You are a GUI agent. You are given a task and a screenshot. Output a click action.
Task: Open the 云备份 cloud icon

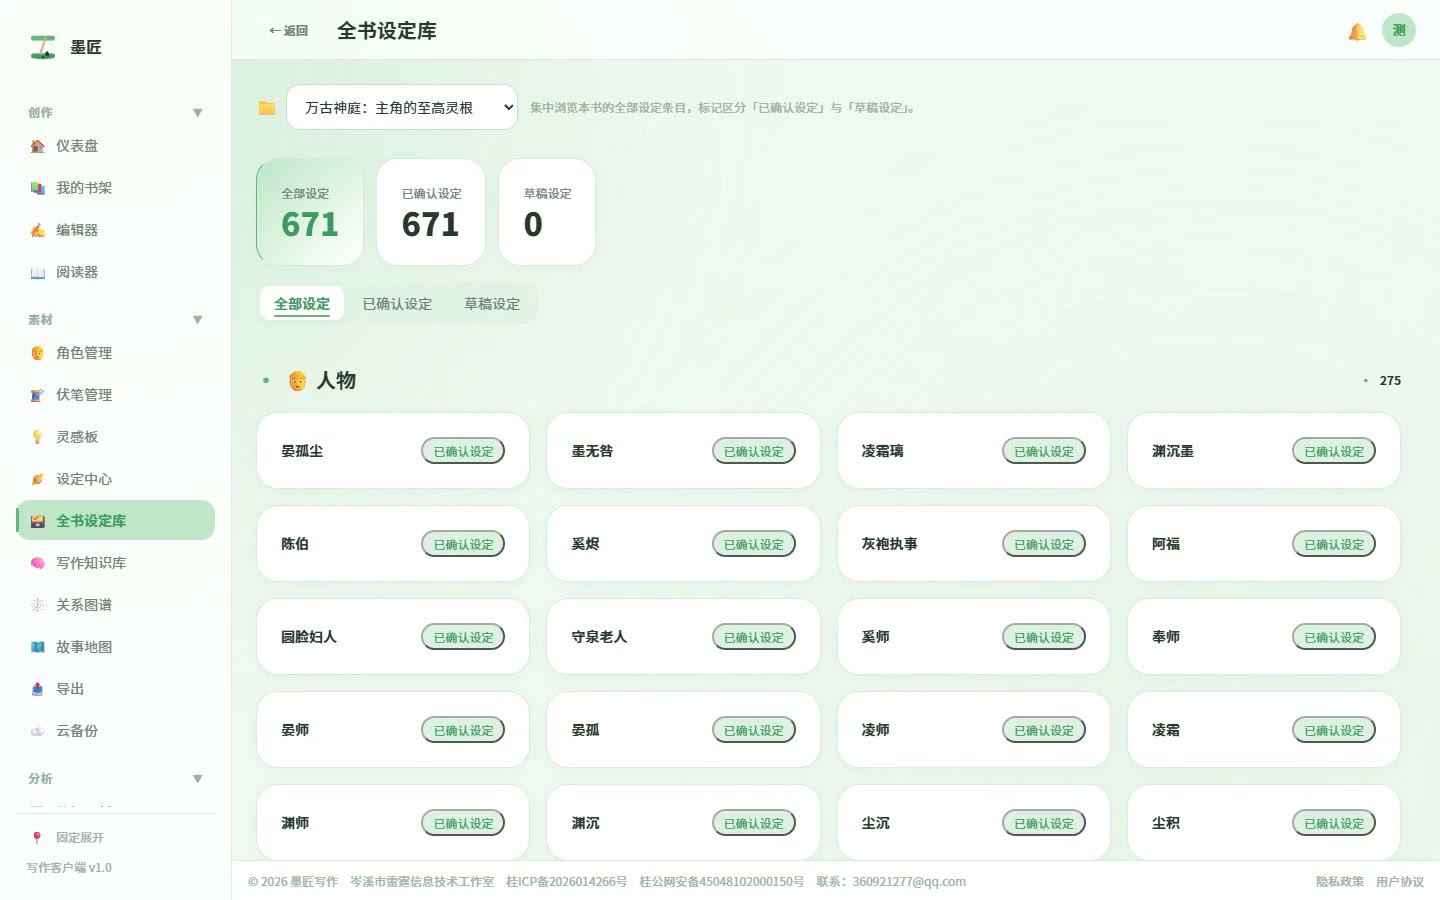point(37,731)
